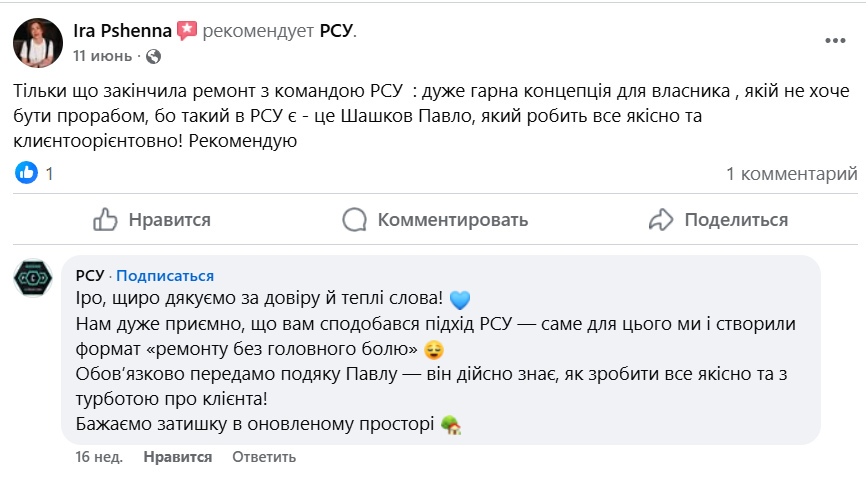Open the РСУ page link in the post header
Screen dimensions: 866x503
pos(336,31)
